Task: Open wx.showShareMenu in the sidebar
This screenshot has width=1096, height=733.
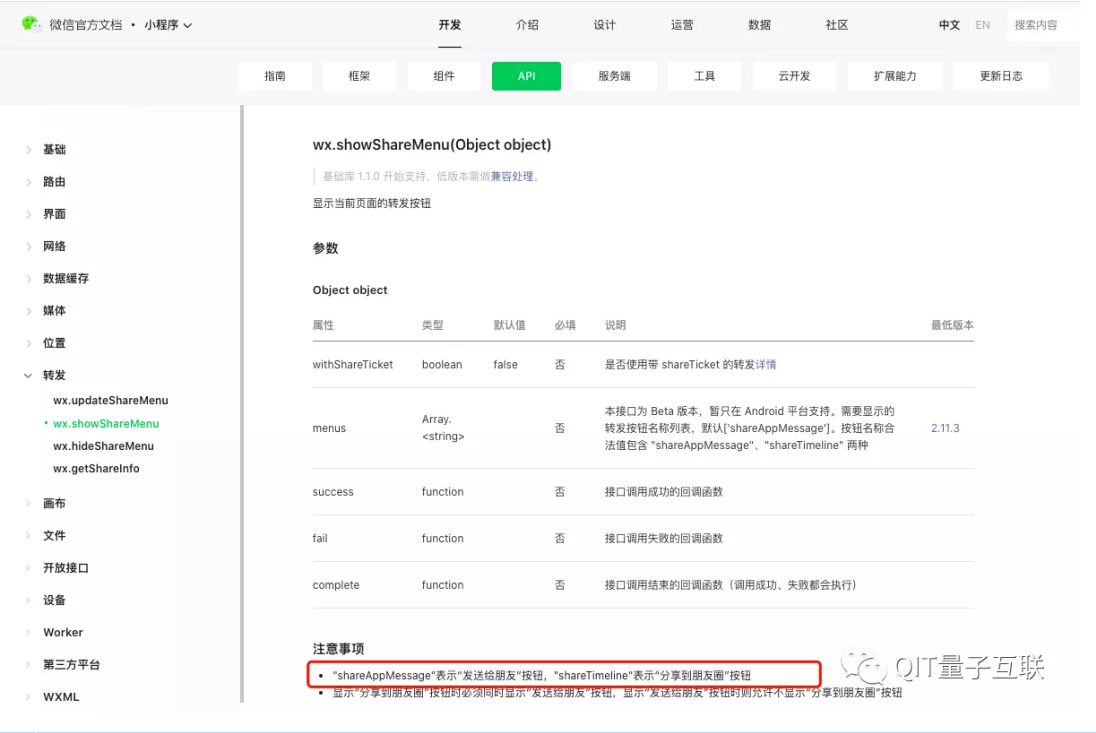Action: click(106, 423)
